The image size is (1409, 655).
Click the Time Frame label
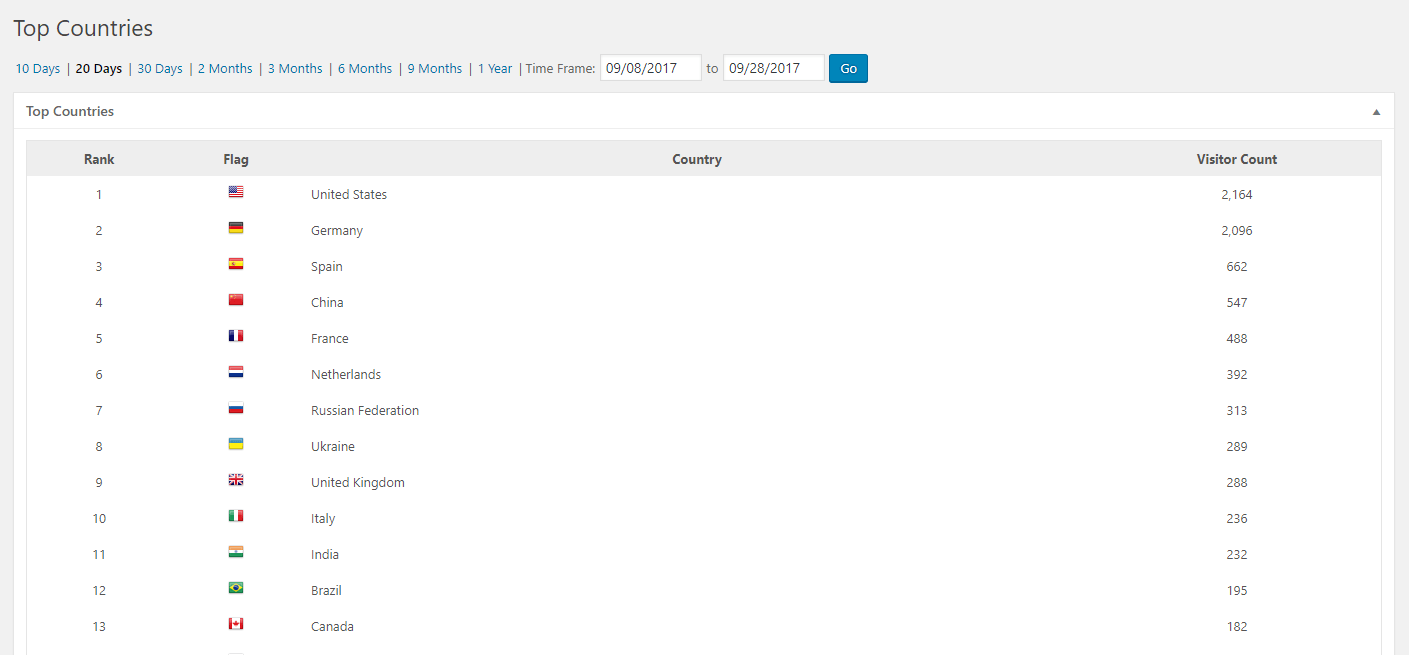560,69
